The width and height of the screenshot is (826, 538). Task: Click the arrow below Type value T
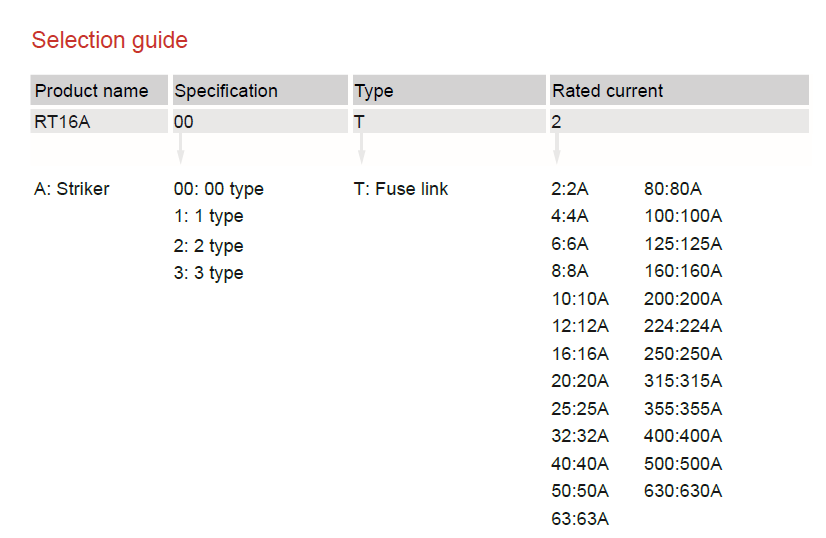(x=361, y=148)
